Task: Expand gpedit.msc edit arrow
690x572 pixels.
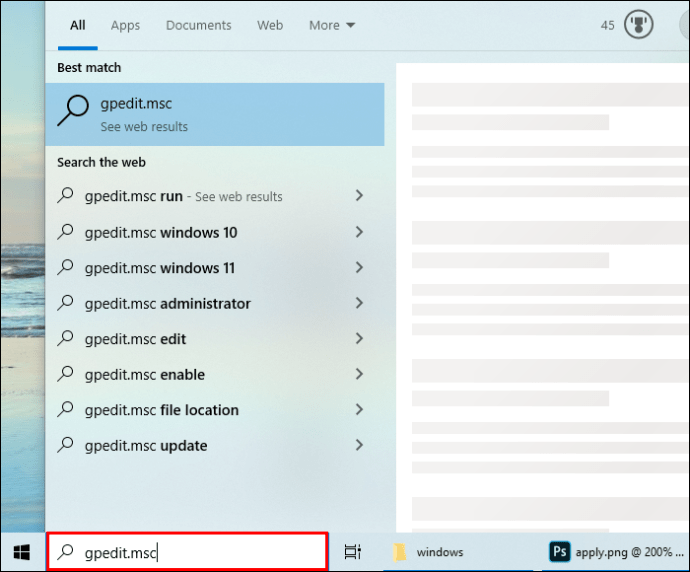Action: tap(360, 338)
